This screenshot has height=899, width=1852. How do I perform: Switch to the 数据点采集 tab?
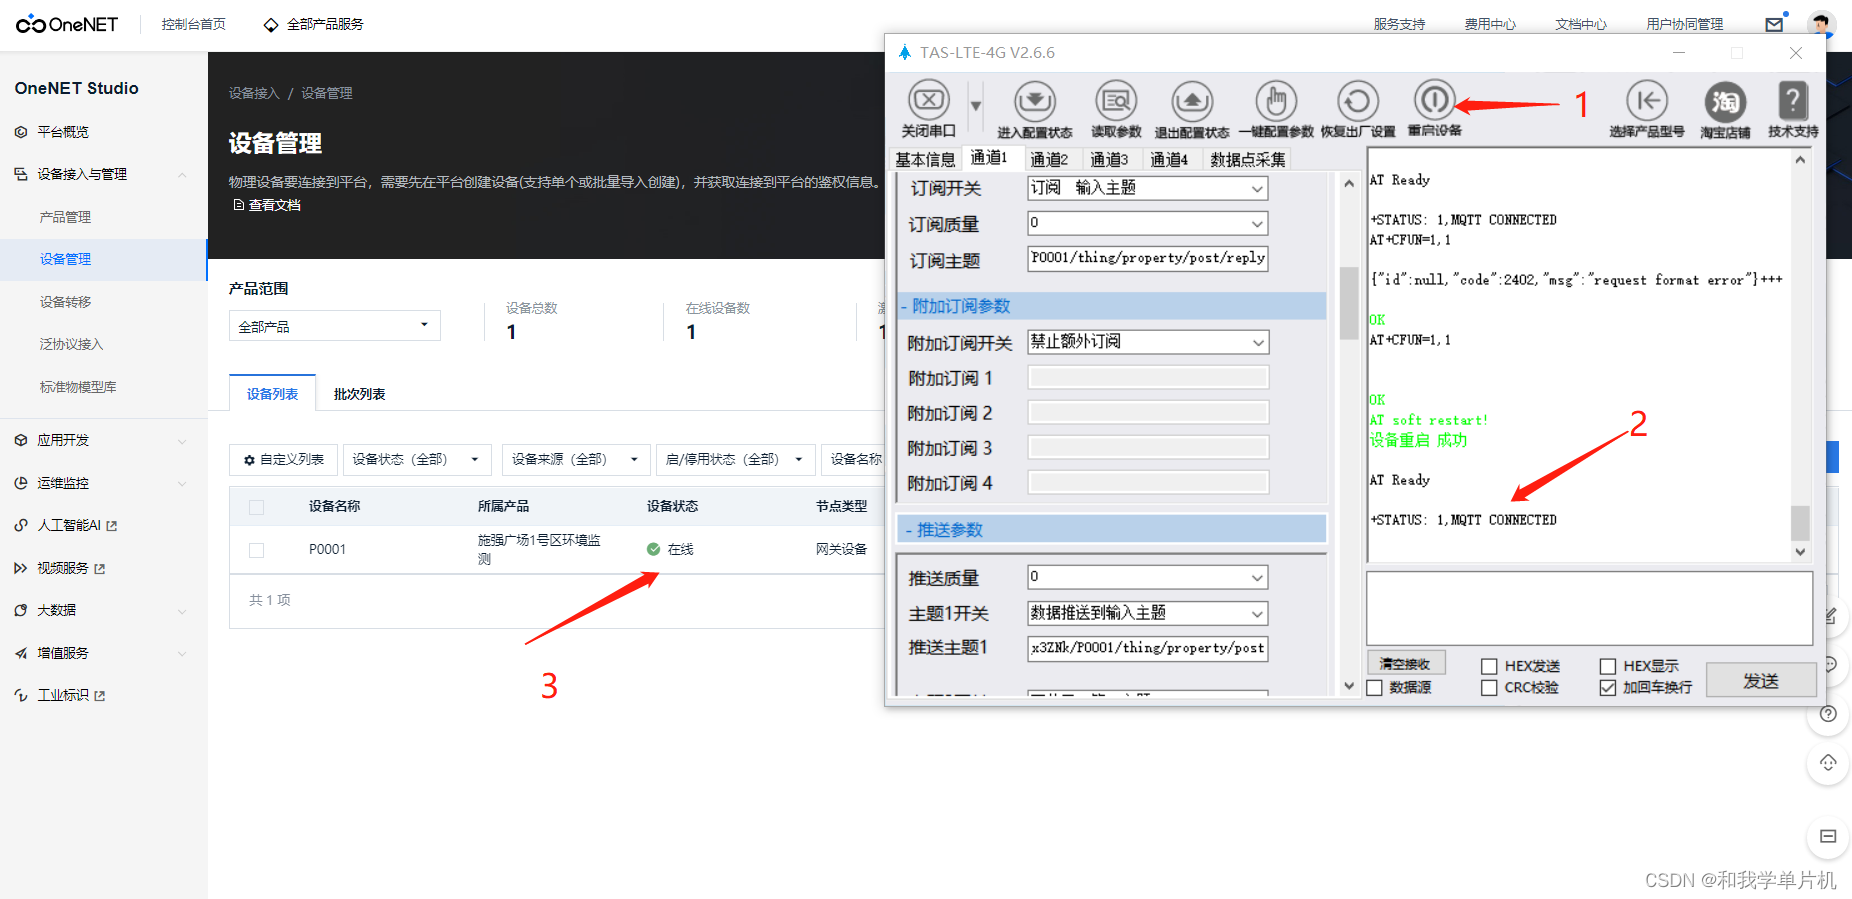1248,159
